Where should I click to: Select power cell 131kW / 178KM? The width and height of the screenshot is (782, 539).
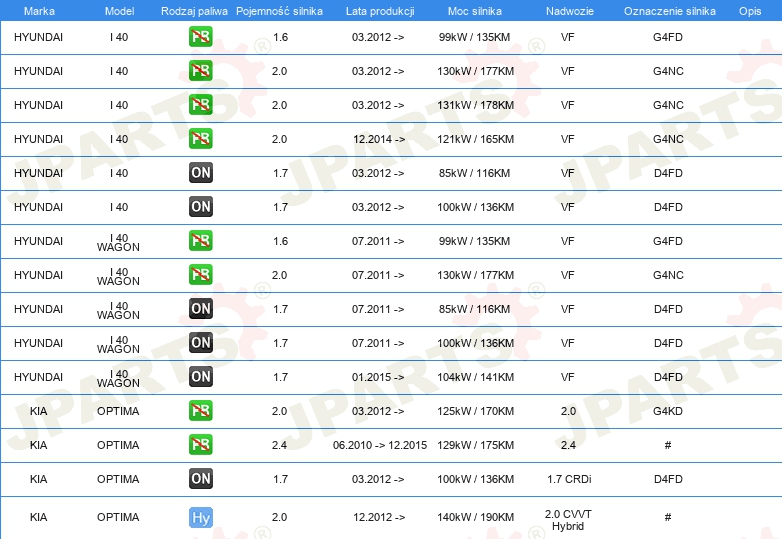(x=475, y=105)
